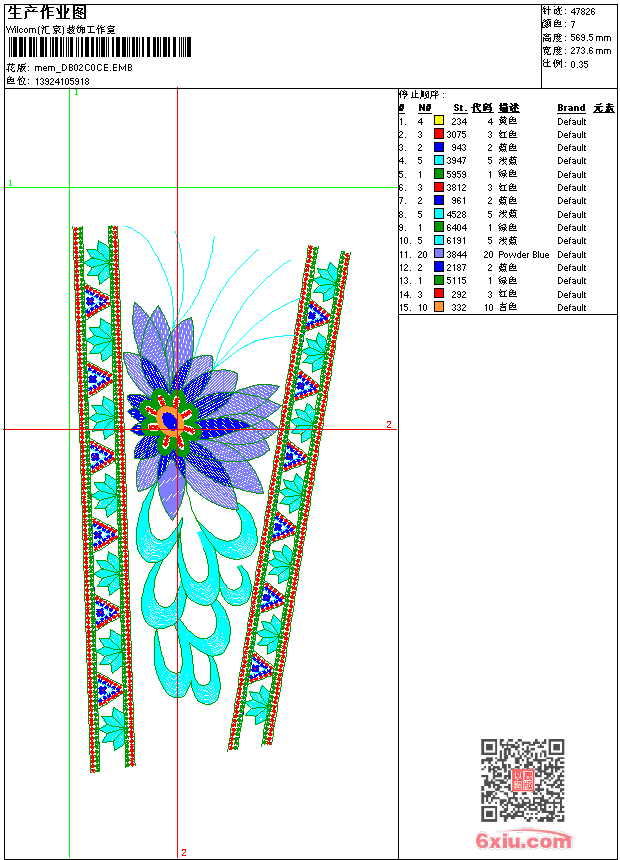Click the green marker 1 at top ruler

point(76,92)
